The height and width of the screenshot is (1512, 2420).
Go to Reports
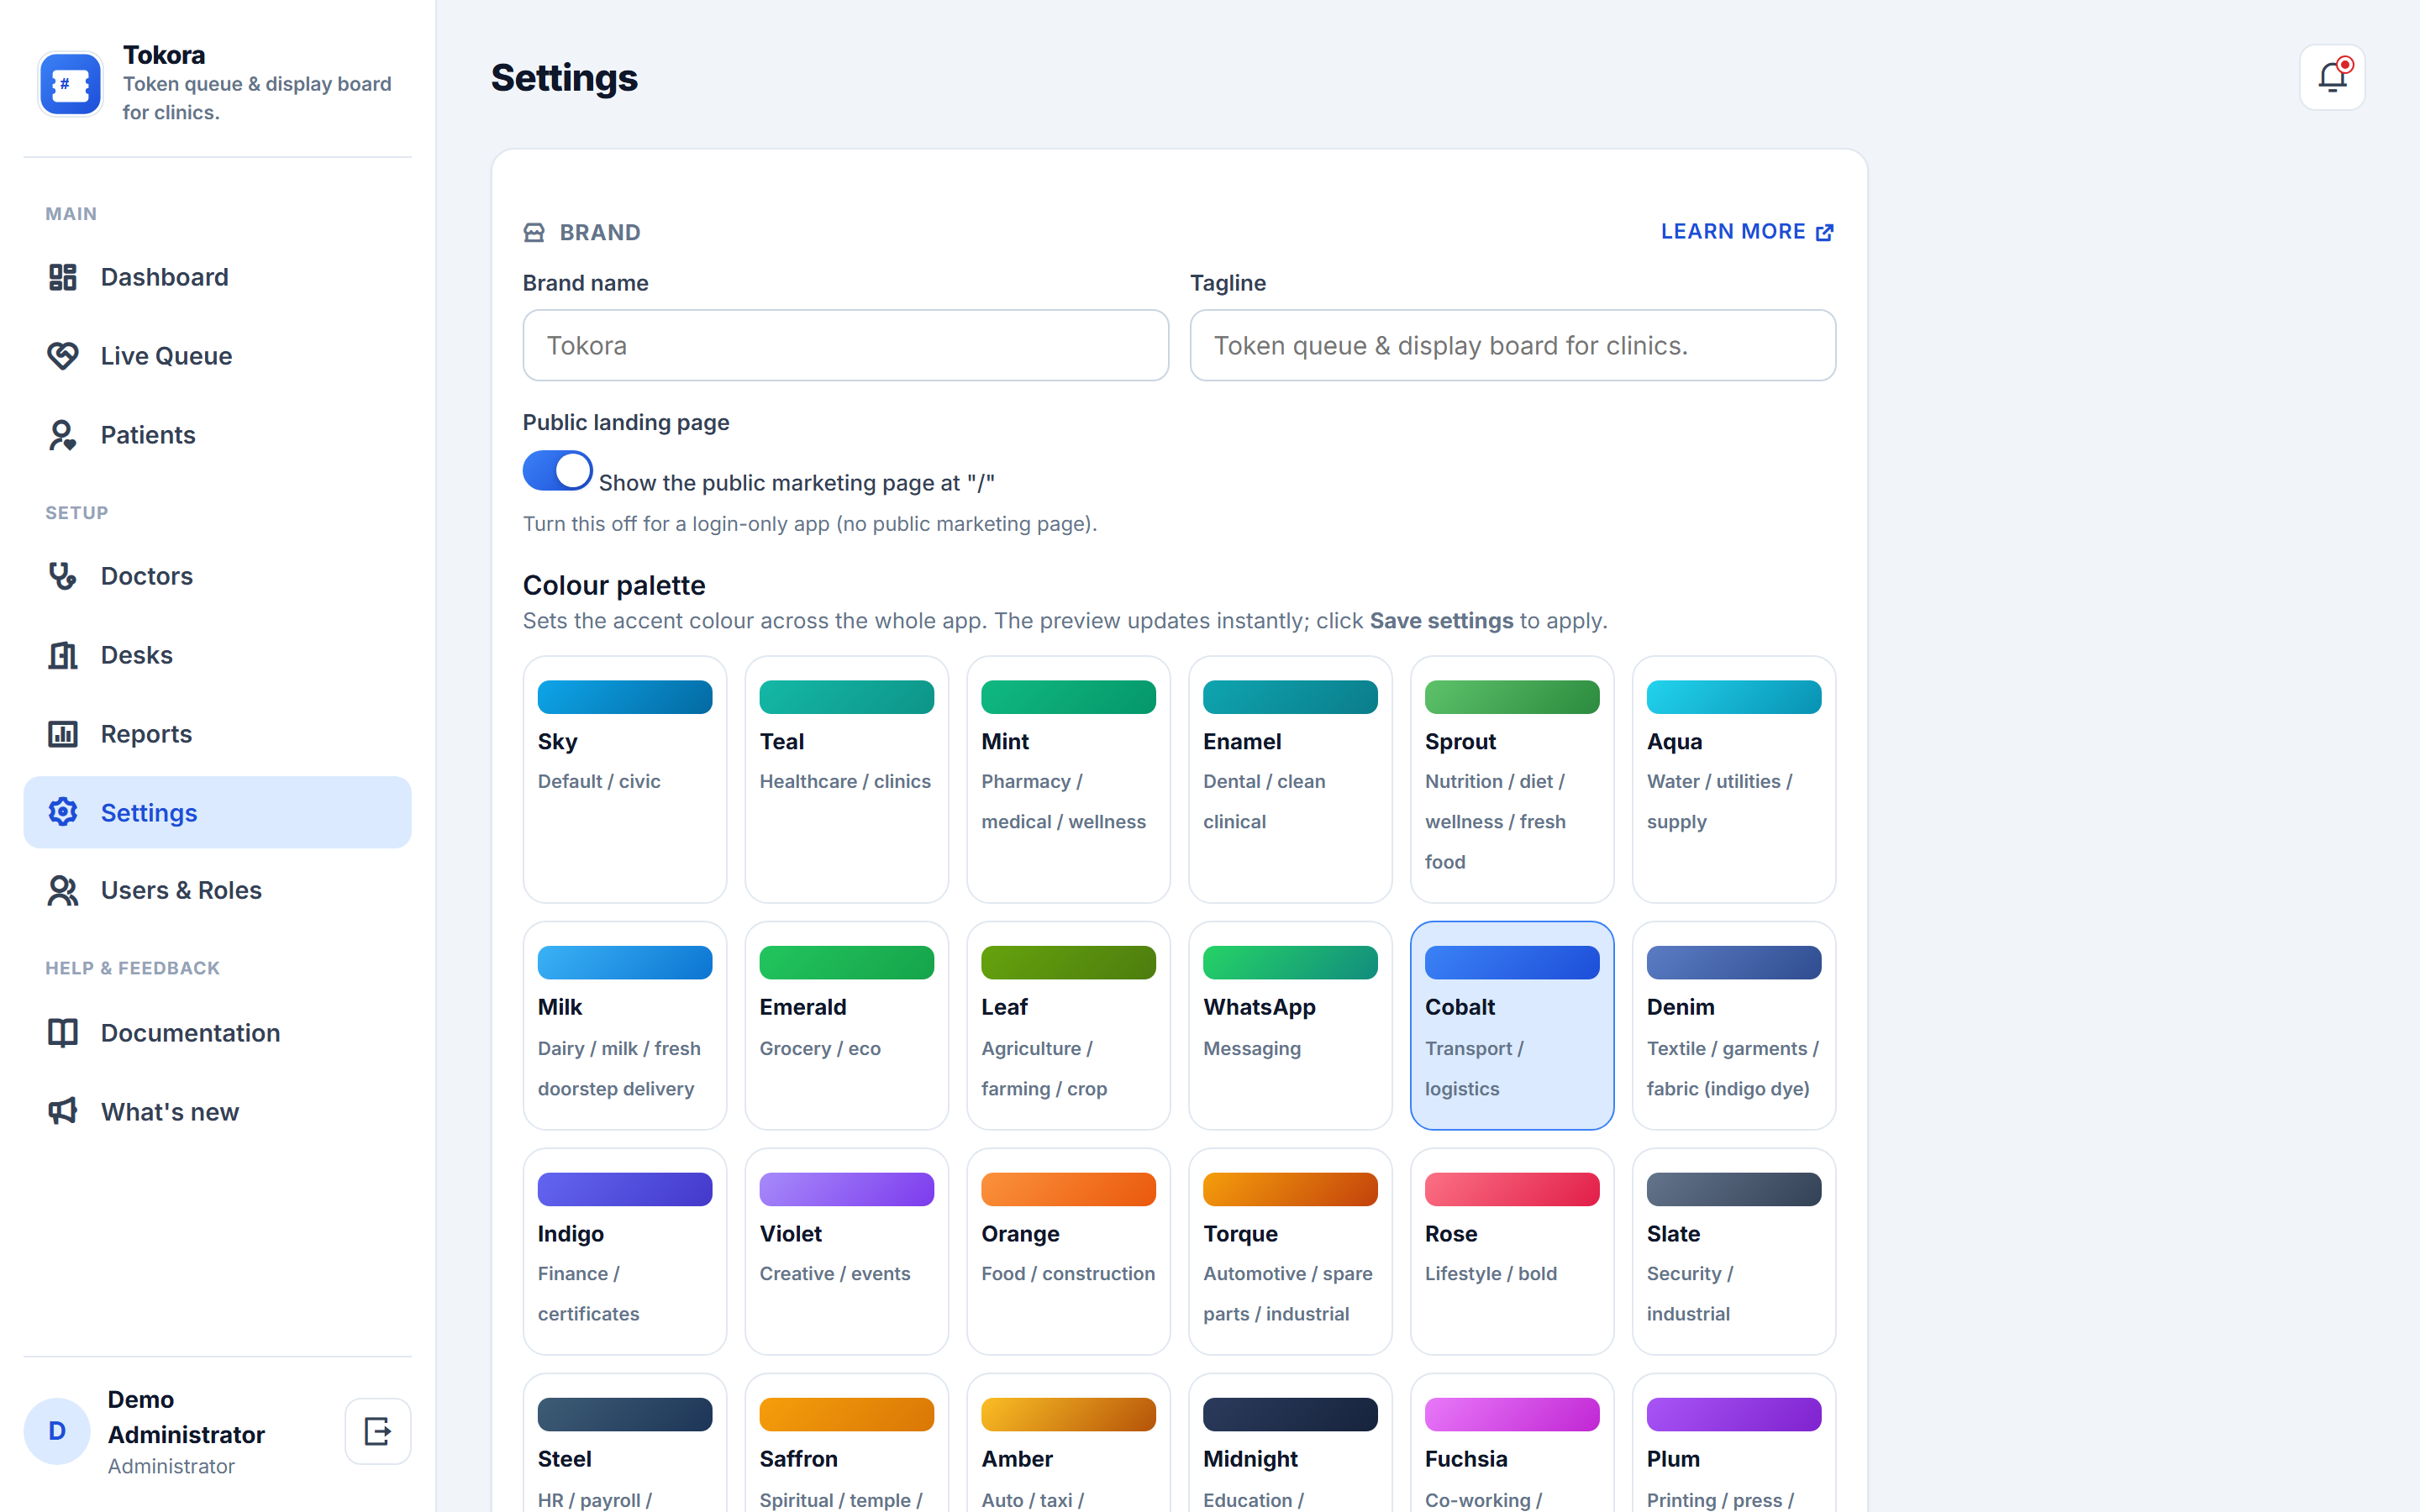tap(218, 734)
